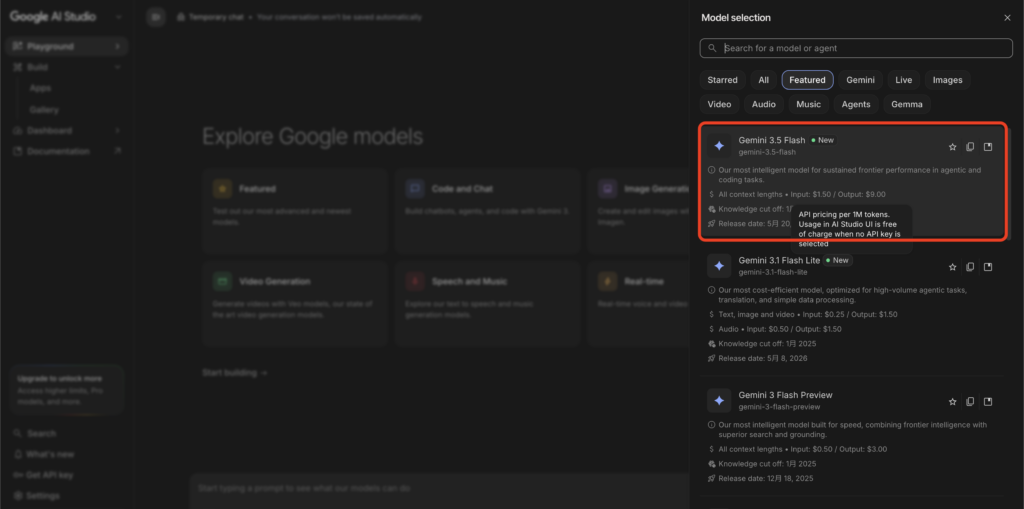Open the Code and Chat card
This screenshot has width=1024, height=509.
(487, 211)
